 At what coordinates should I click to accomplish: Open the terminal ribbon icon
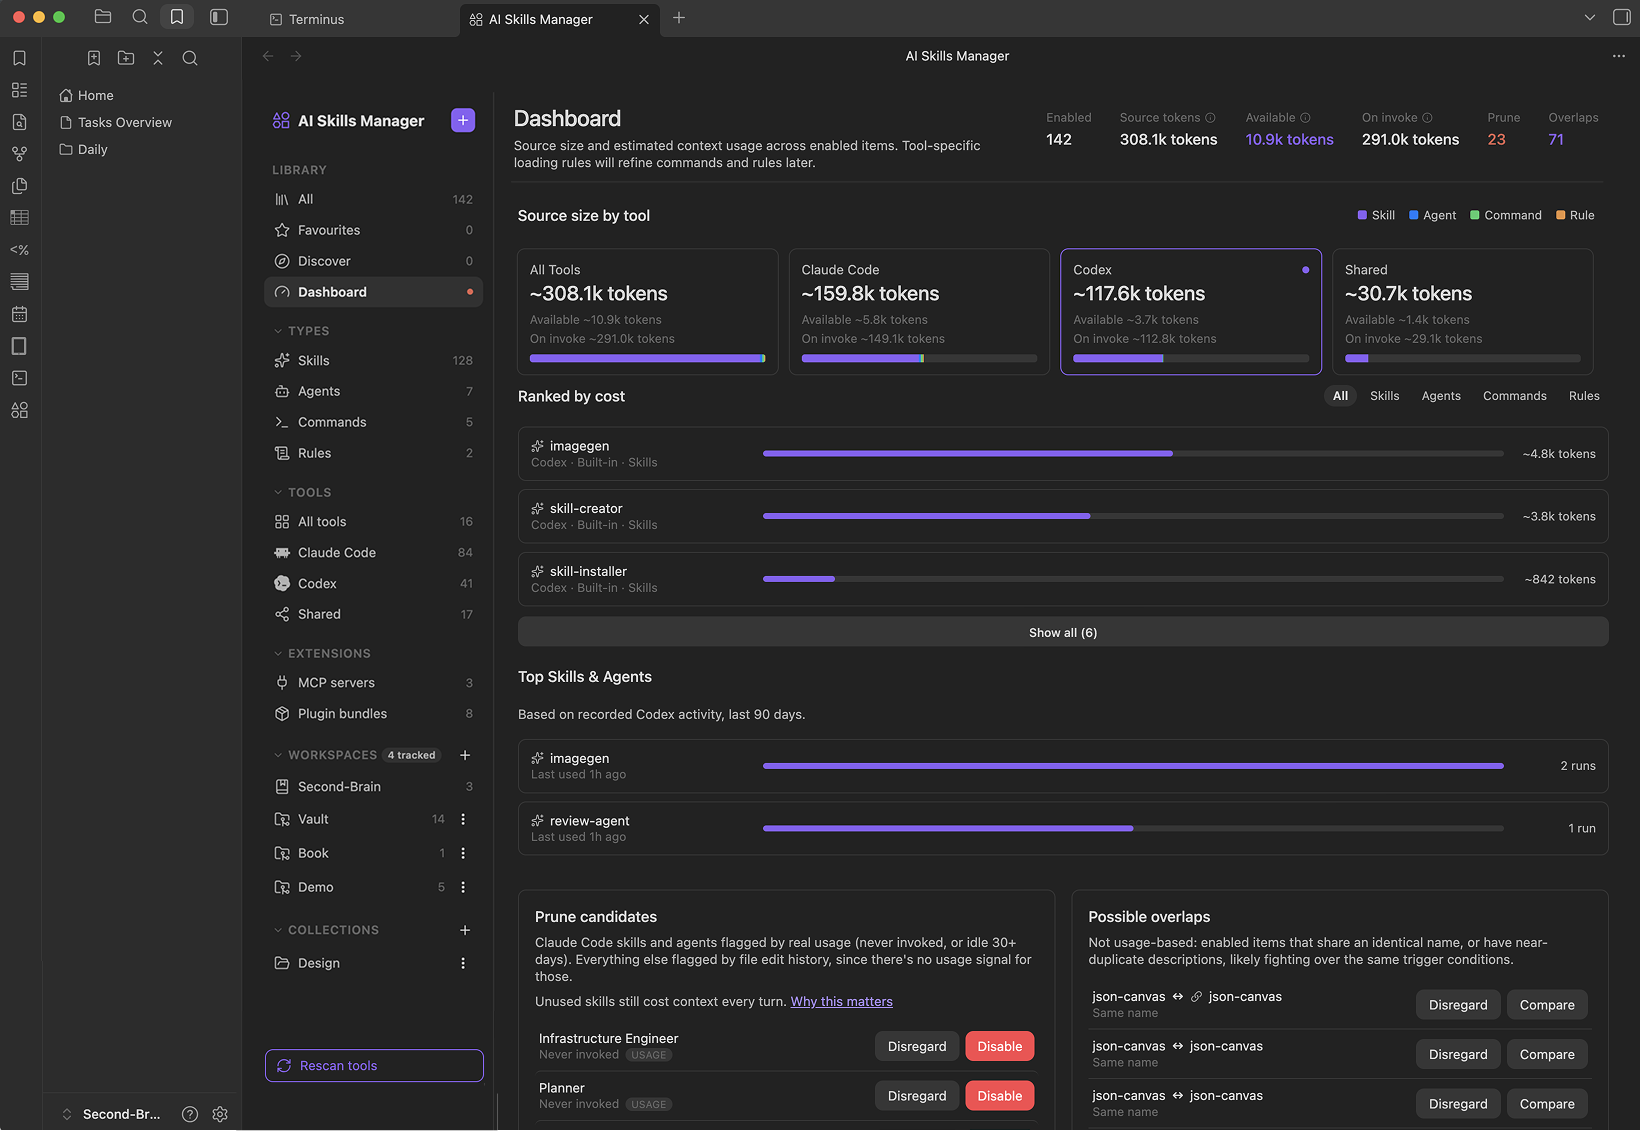(19, 378)
